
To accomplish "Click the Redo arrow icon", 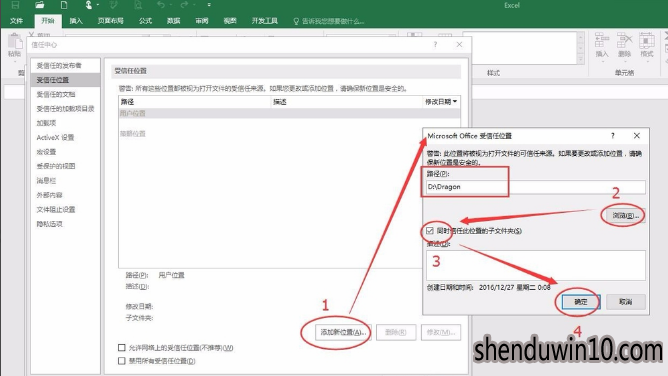I will [184, 5].
